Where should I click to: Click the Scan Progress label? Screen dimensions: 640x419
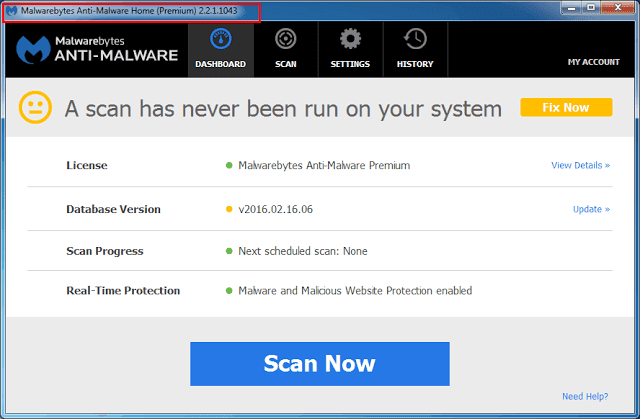coord(105,251)
